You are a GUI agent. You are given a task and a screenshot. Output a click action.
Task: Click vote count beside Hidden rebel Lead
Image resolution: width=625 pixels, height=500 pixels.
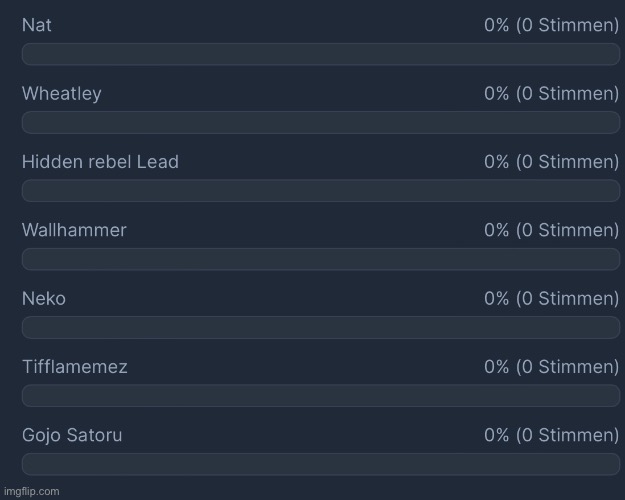point(552,162)
